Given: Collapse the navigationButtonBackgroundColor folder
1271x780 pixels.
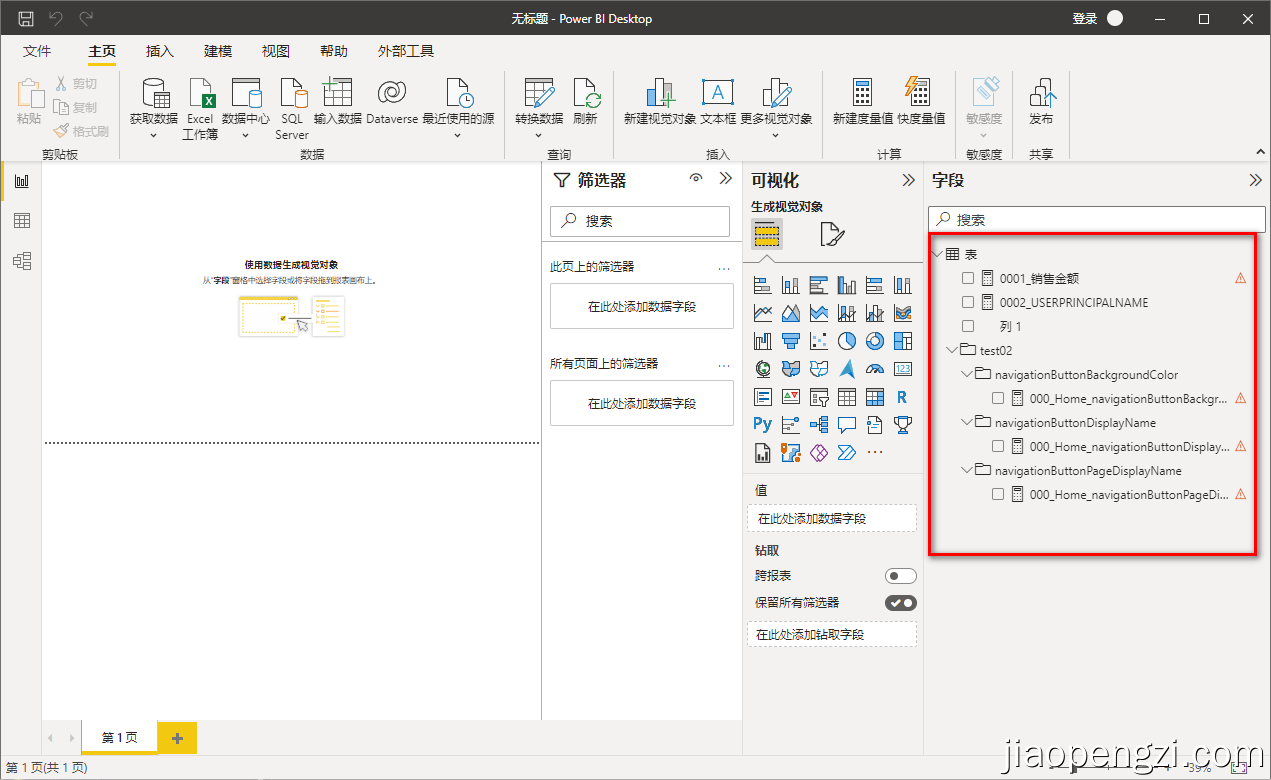Looking at the screenshot, I should [x=966, y=374].
